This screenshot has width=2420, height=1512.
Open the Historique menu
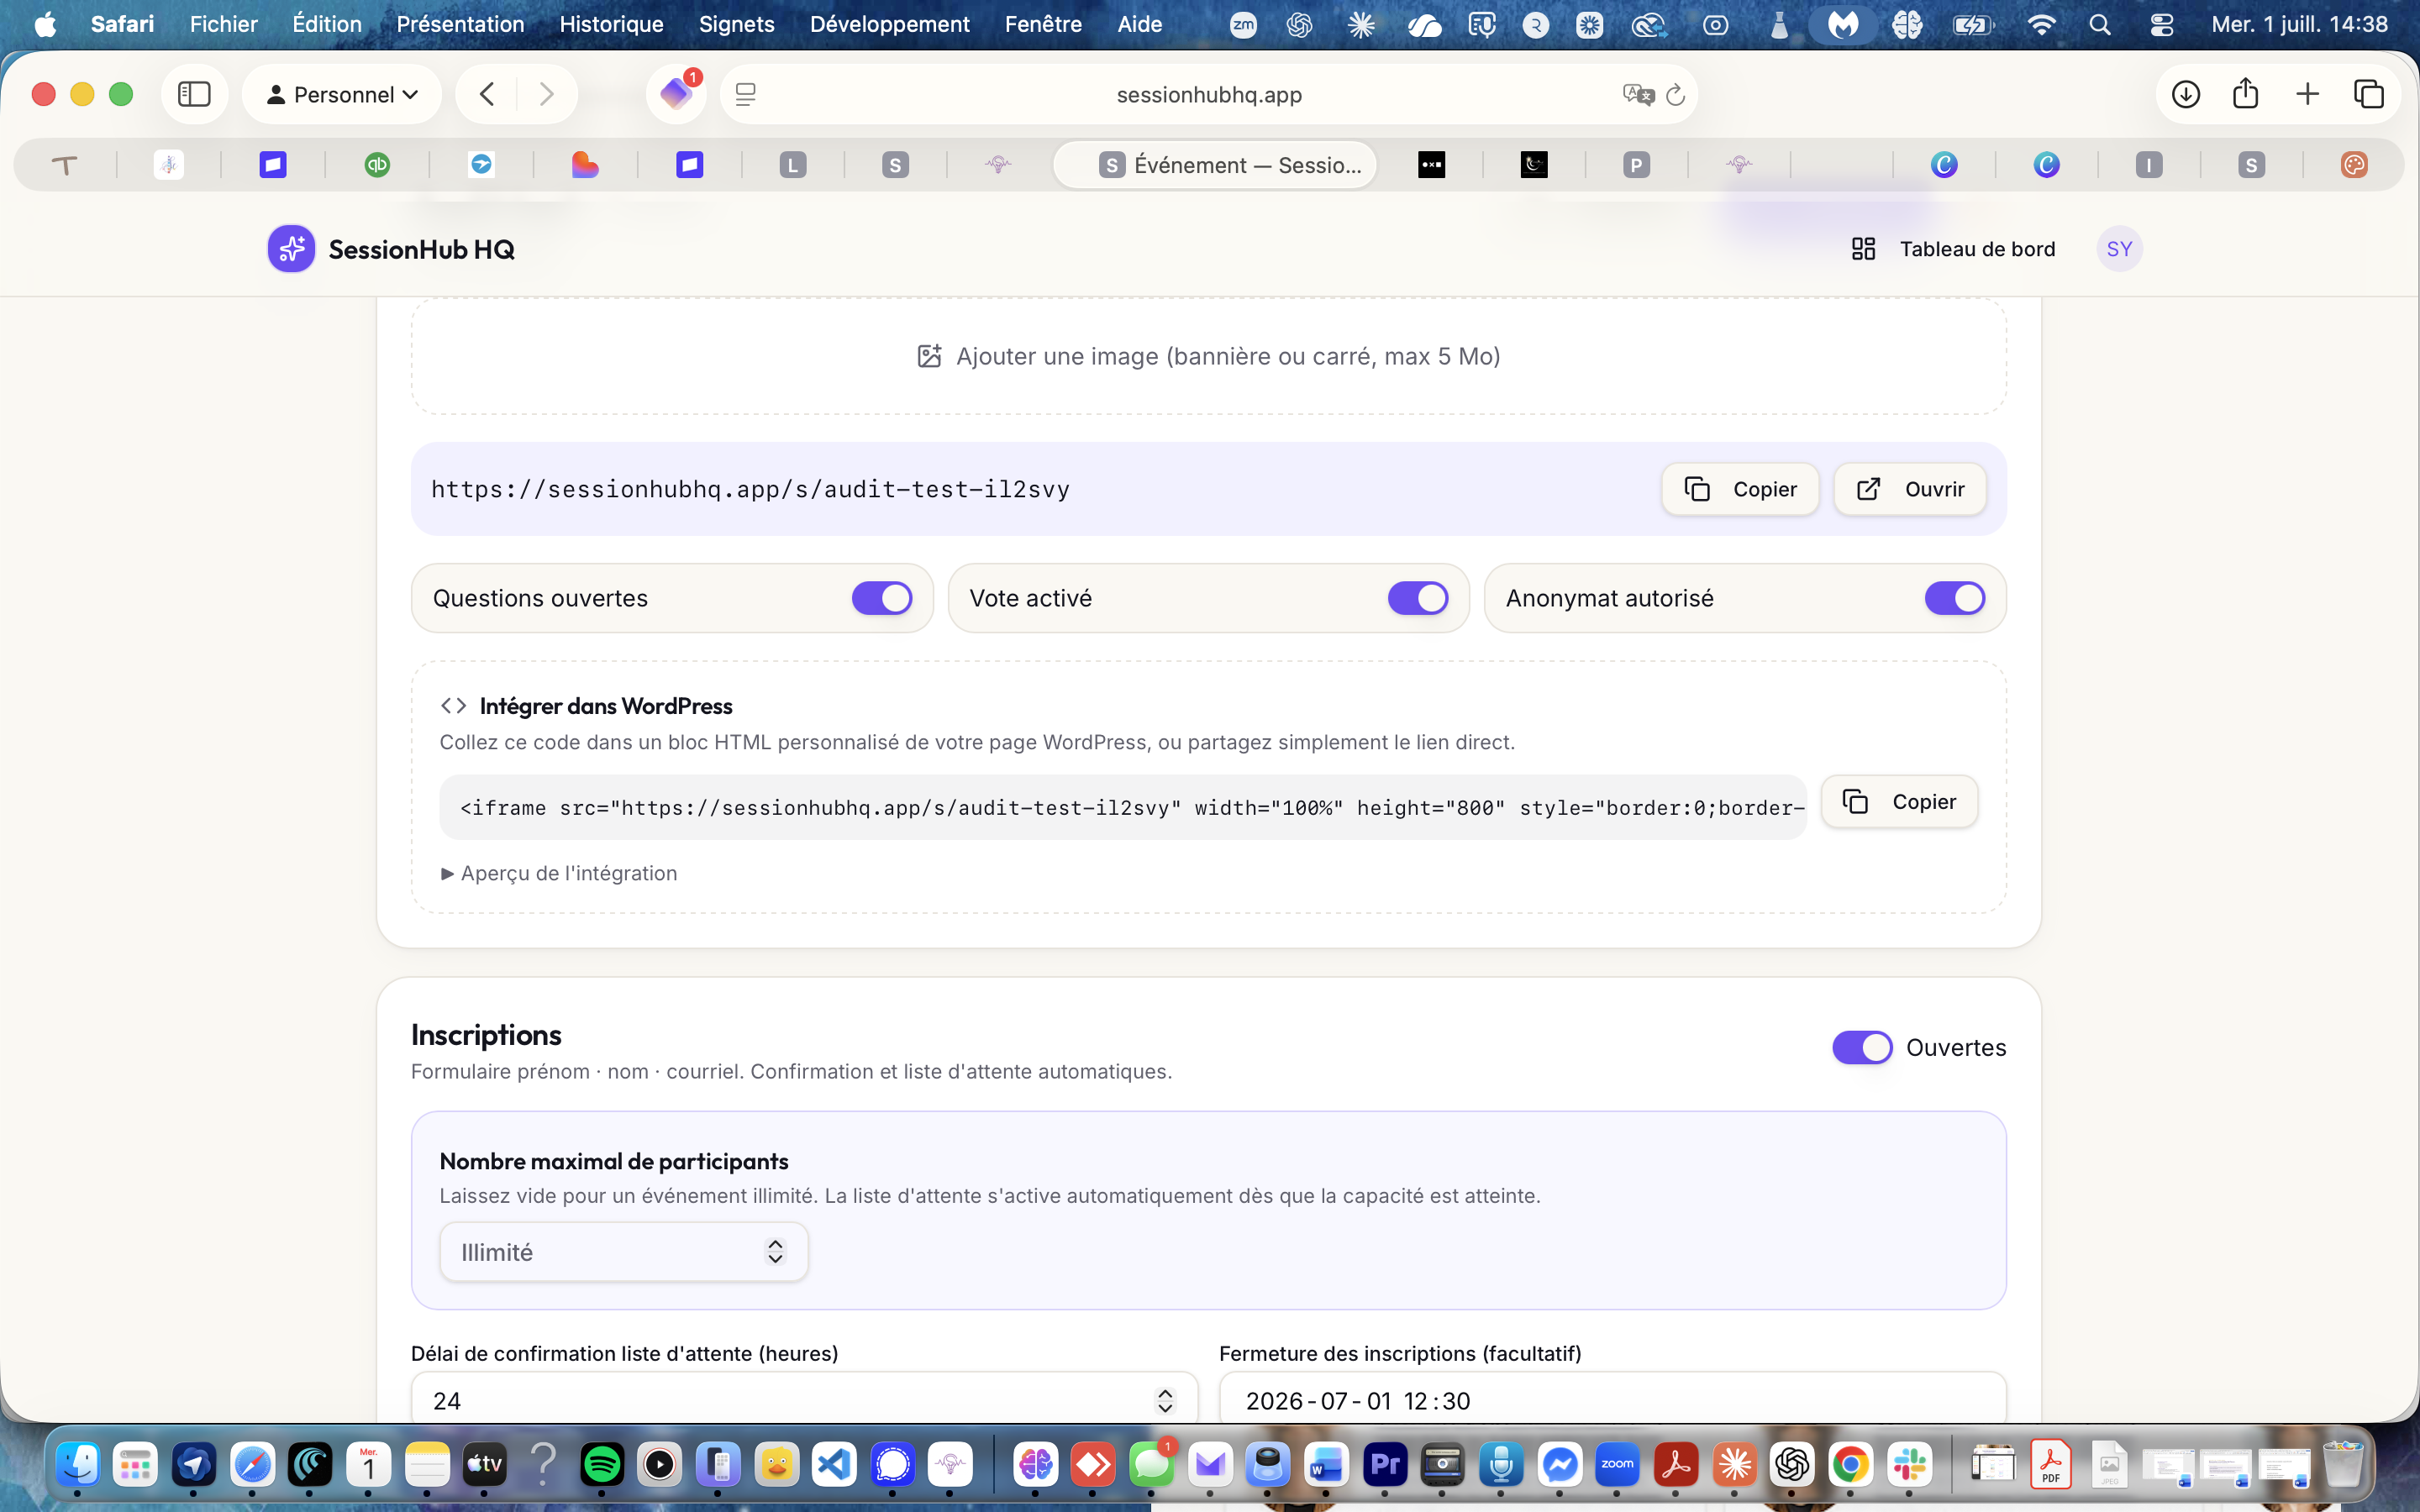(x=611, y=24)
